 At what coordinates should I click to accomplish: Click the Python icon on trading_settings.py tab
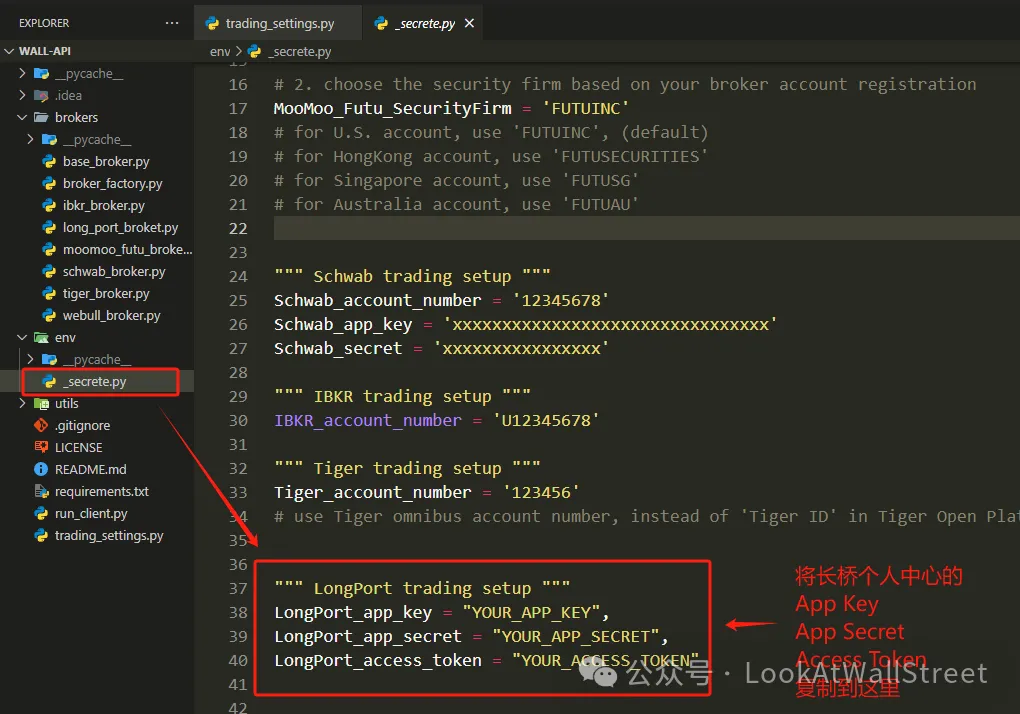212,23
